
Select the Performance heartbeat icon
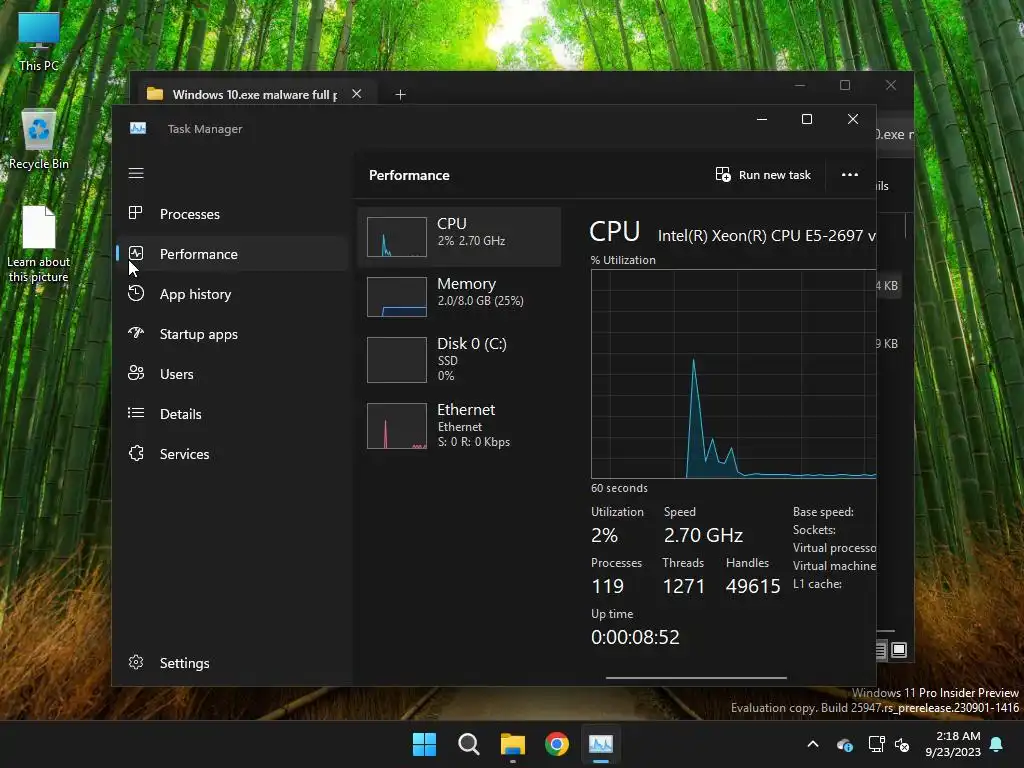coord(136,253)
